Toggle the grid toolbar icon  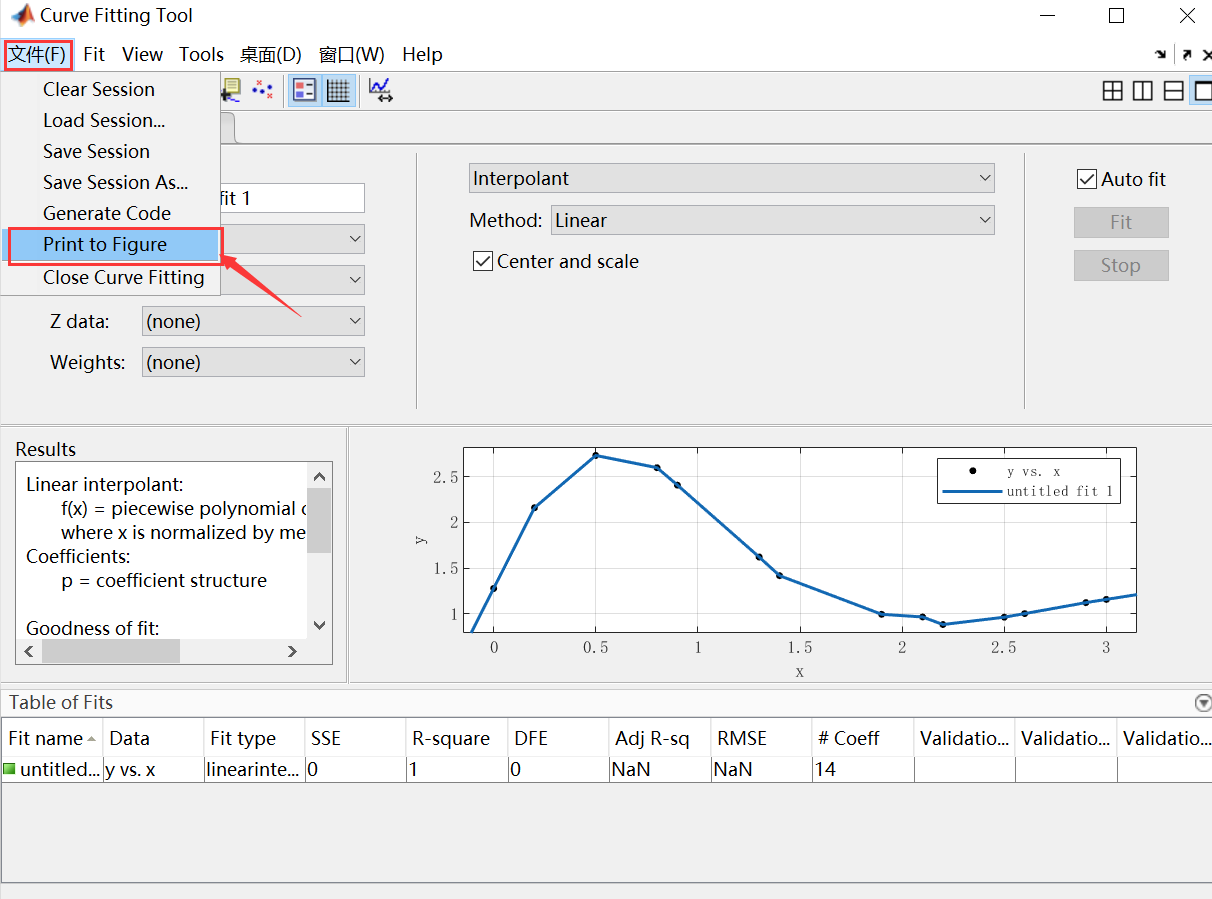pyautogui.click(x=339, y=90)
